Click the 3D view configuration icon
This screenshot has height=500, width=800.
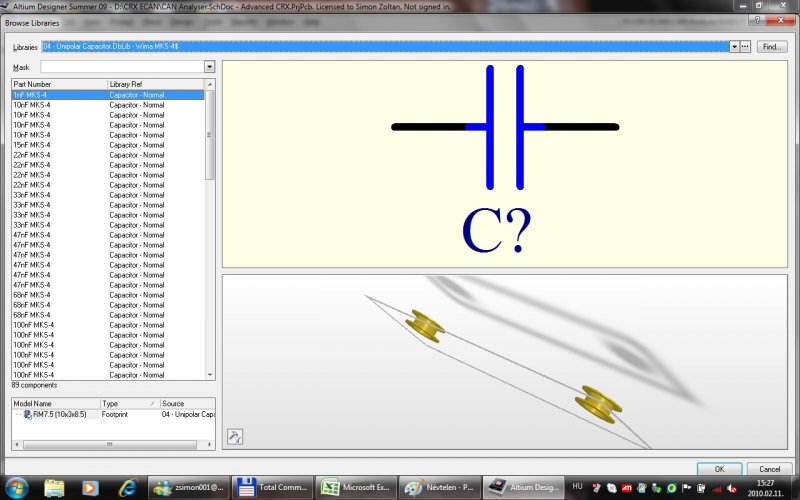click(235, 437)
